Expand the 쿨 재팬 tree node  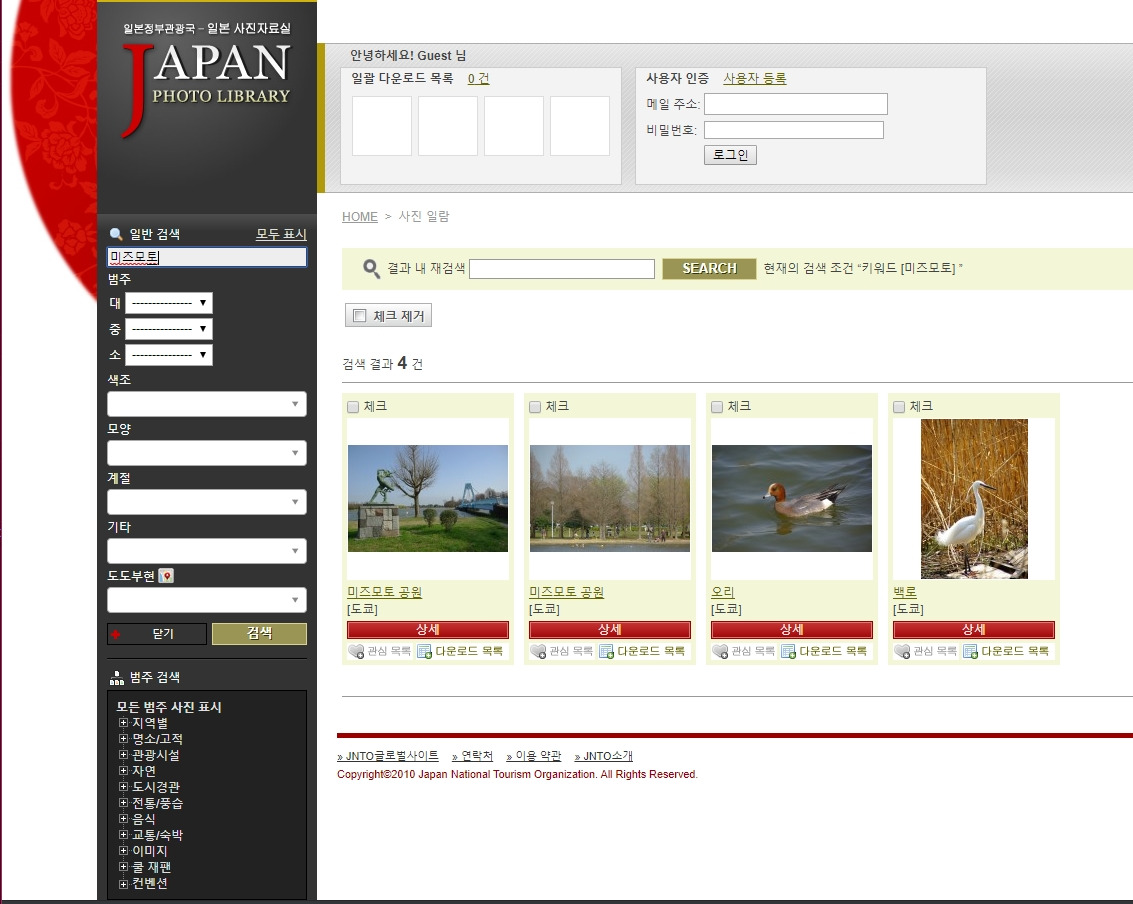click(124, 867)
